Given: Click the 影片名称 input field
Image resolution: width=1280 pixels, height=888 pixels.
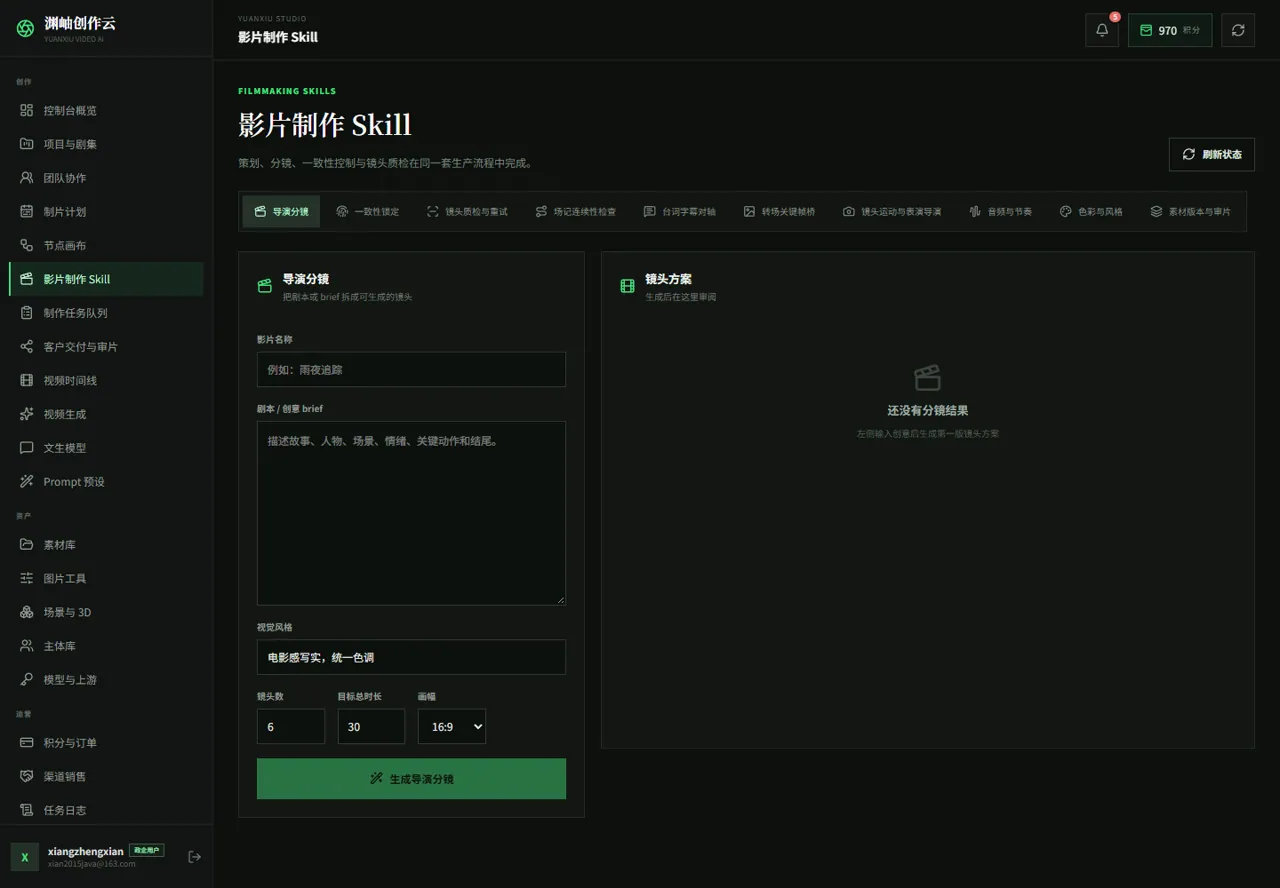Looking at the screenshot, I should (x=411, y=369).
